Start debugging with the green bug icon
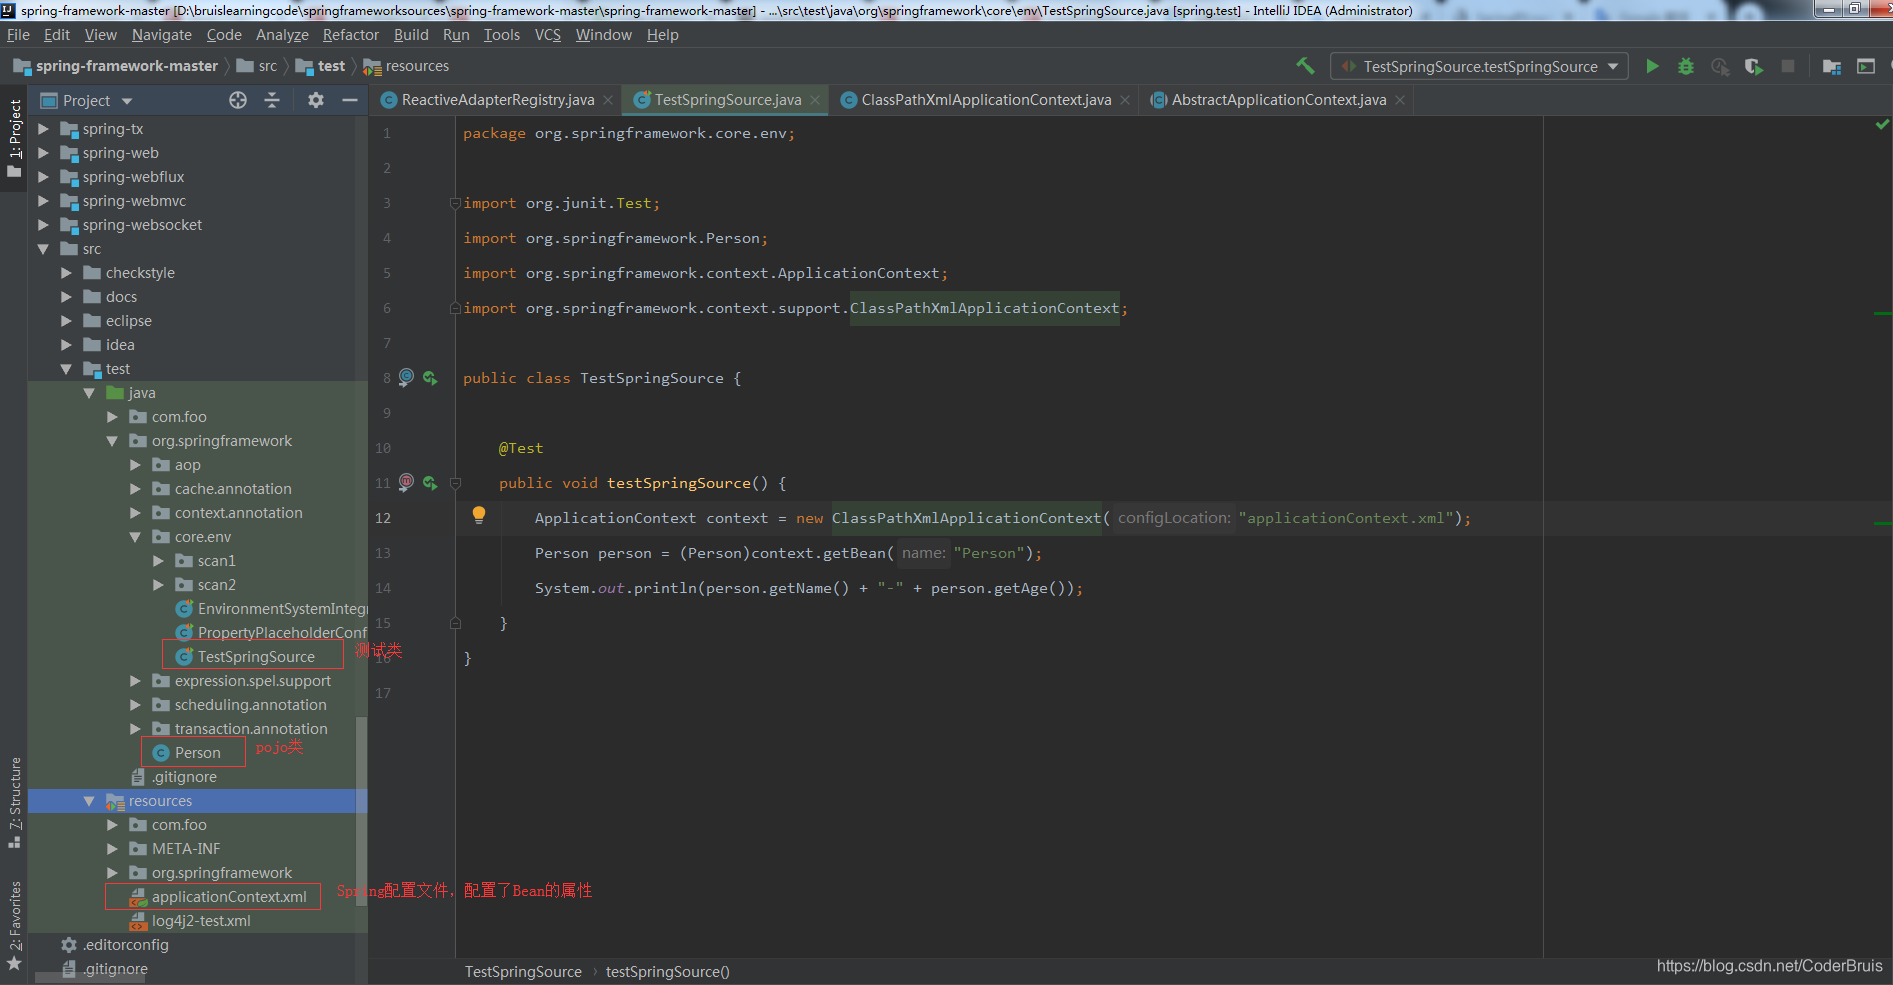This screenshot has height=985, width=1893. (1686, 66)
